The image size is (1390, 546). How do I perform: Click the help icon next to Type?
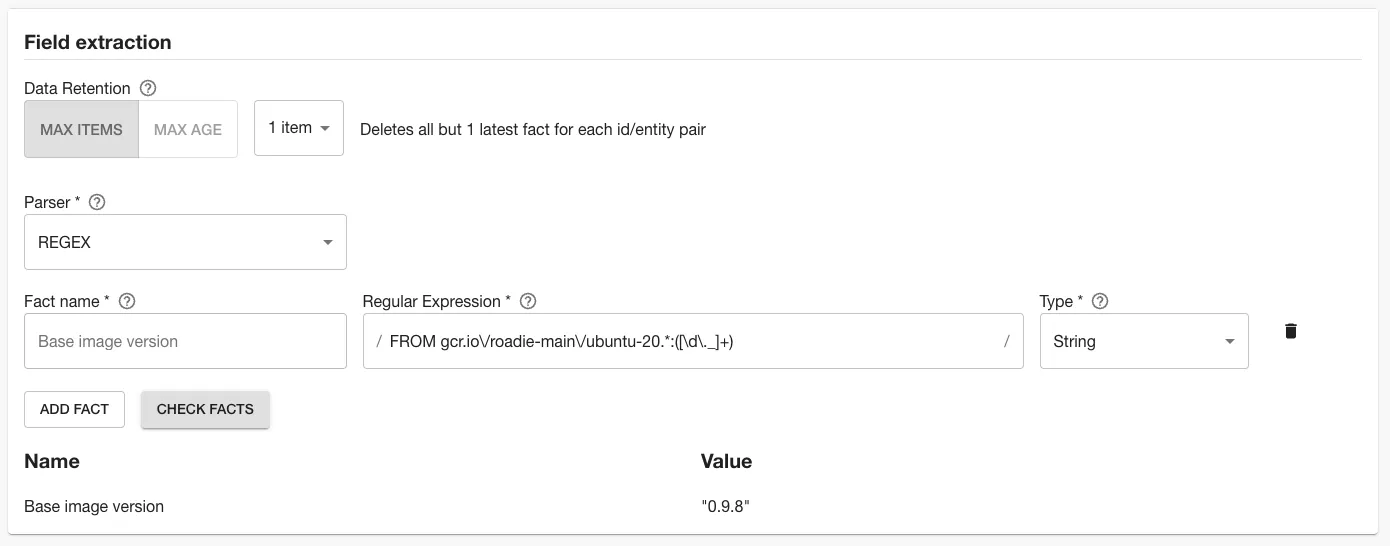(1100, 301)
